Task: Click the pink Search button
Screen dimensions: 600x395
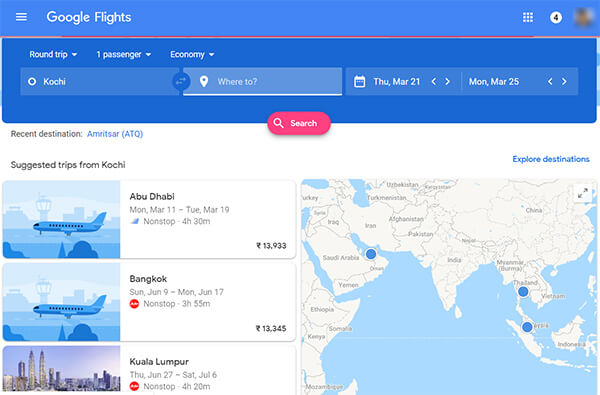Action: tap(299, 123)
